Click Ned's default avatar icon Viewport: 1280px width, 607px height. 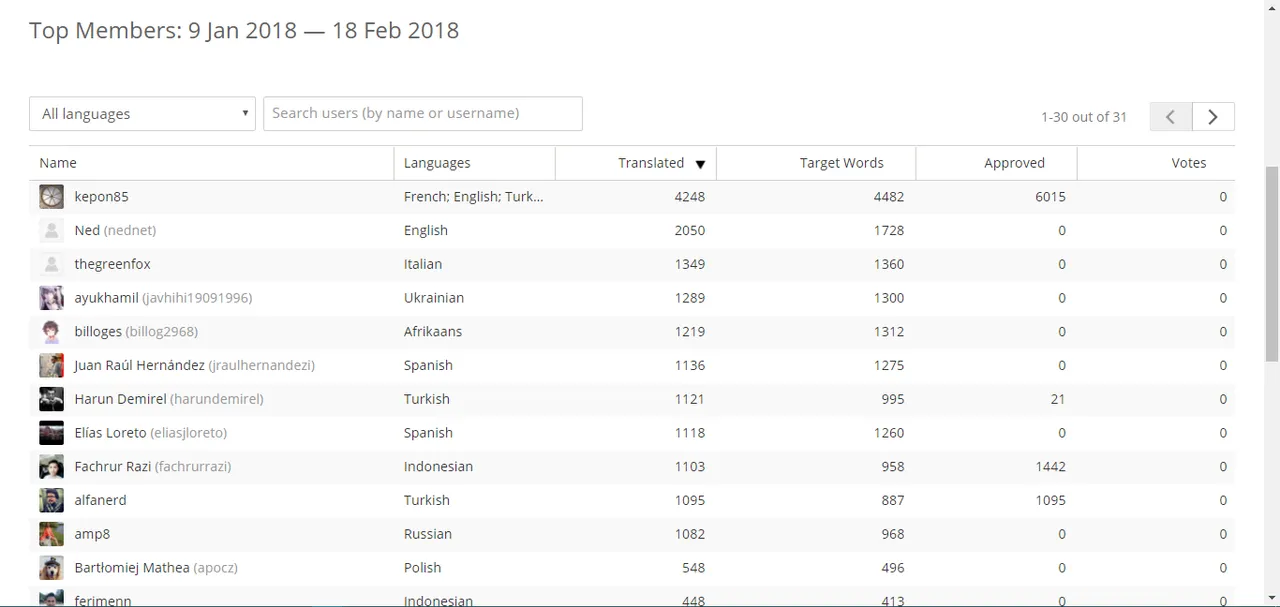coord(51,231)
